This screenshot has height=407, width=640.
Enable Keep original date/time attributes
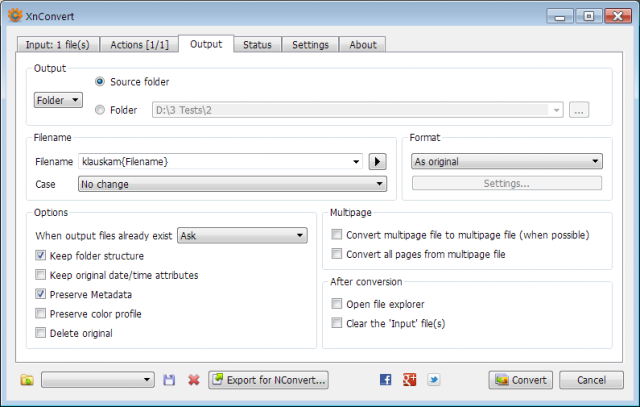(40, 275)
